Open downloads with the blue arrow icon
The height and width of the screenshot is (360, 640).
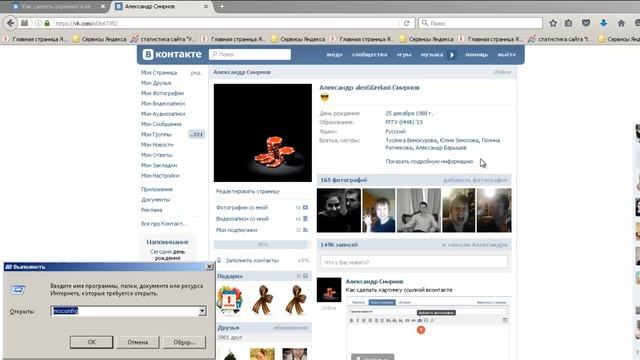pyautogui.click(x=604, y=23)
